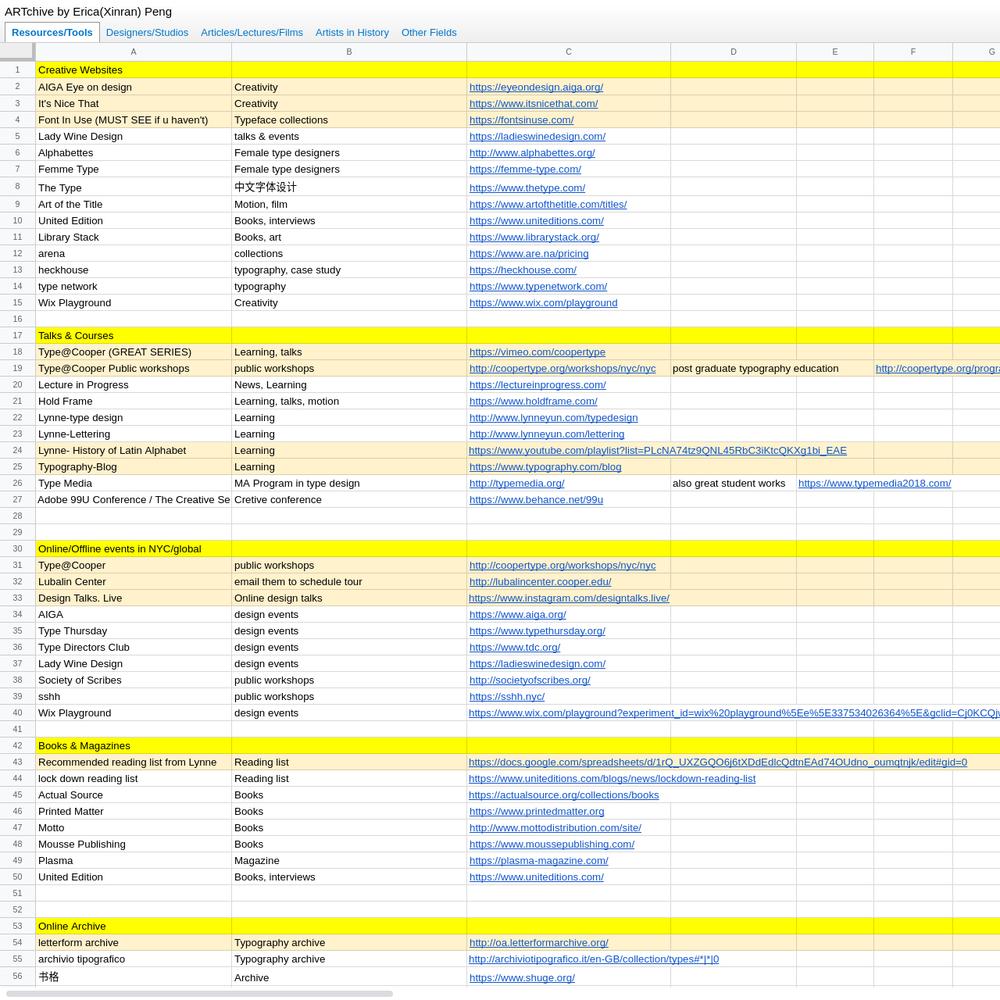Open the instagram.com/designtalks.live link

point(569,598)
